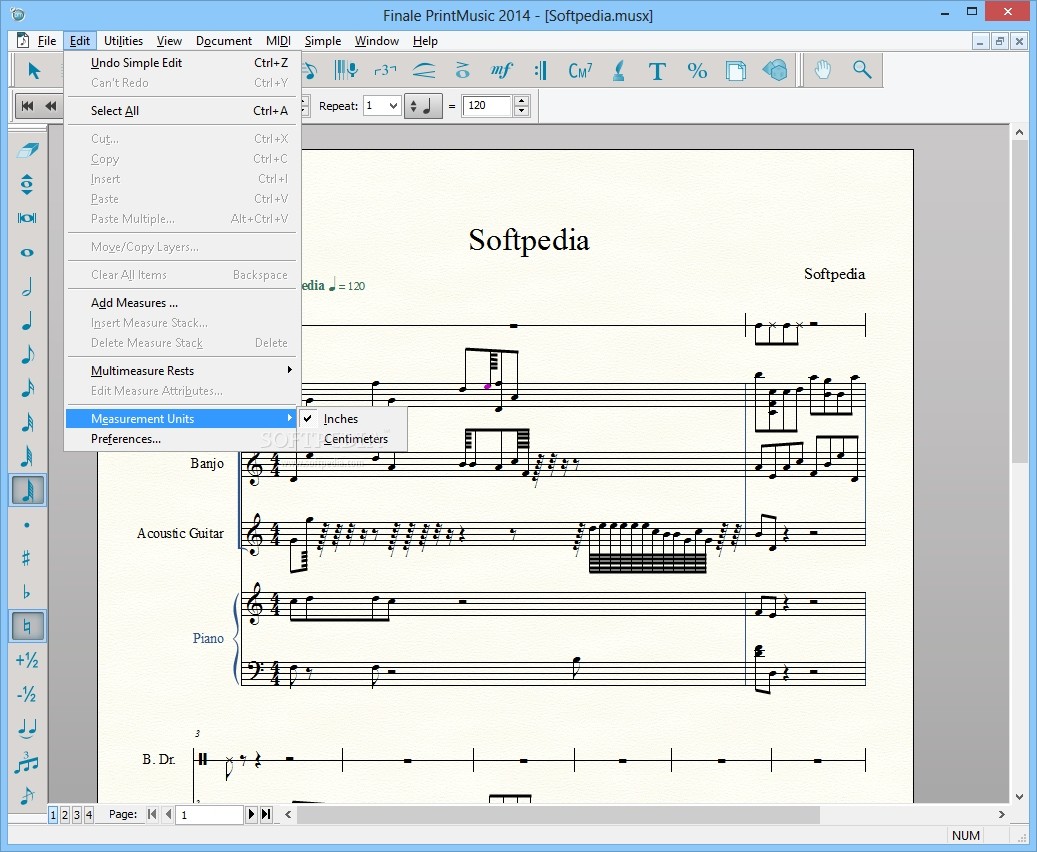Adjust the tempo value stepper arrows
Image resolution: width=1037 pixels, height=852 pixels.
(522, 106)
